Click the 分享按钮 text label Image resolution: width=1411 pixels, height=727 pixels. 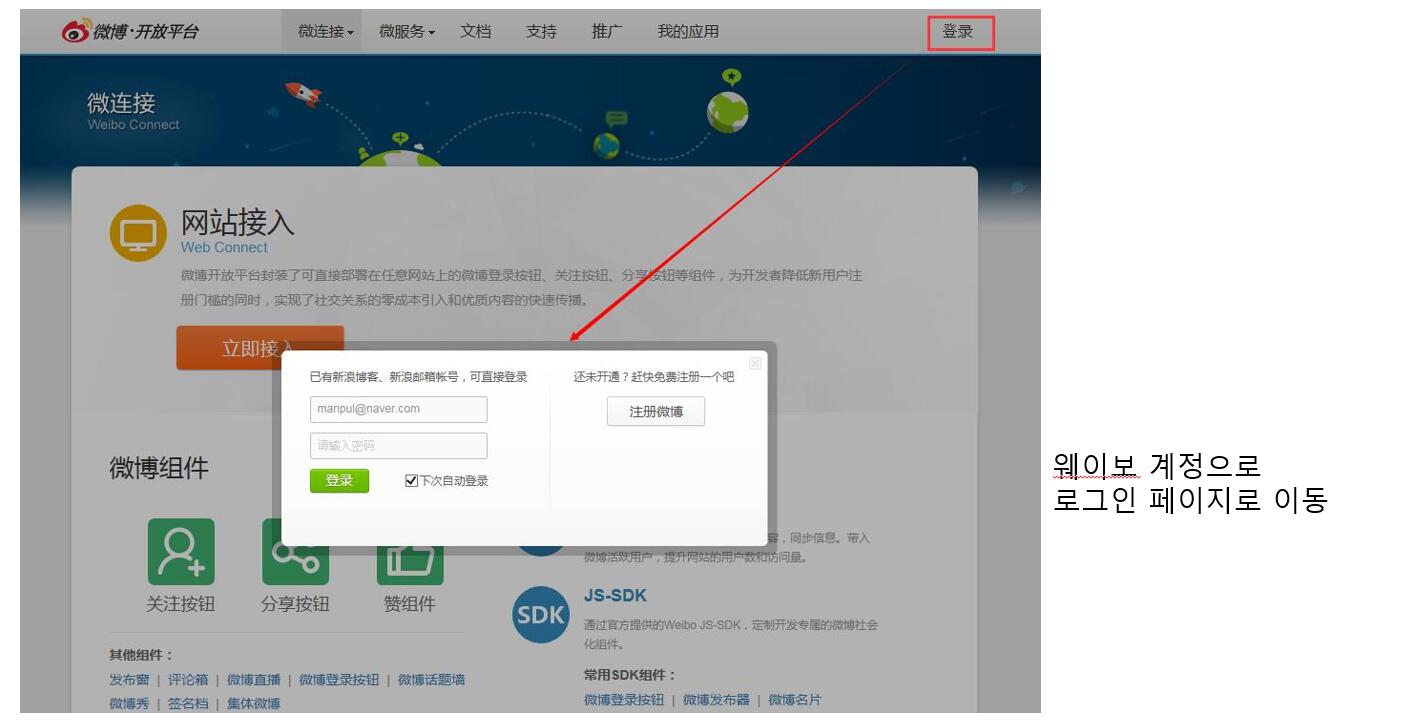click(x=295, y=605)
